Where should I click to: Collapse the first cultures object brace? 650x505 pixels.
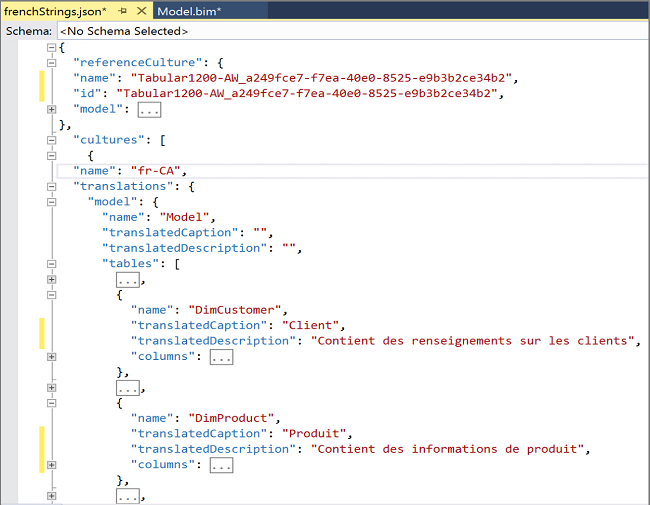(51, 156)
